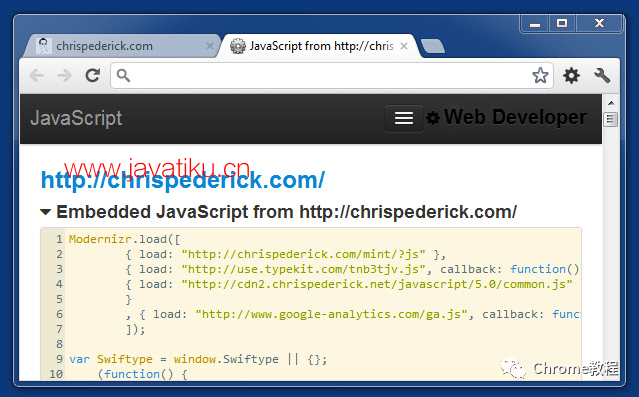Click the ]); text on line 7

pyautogui.click(x=135, y=329)
